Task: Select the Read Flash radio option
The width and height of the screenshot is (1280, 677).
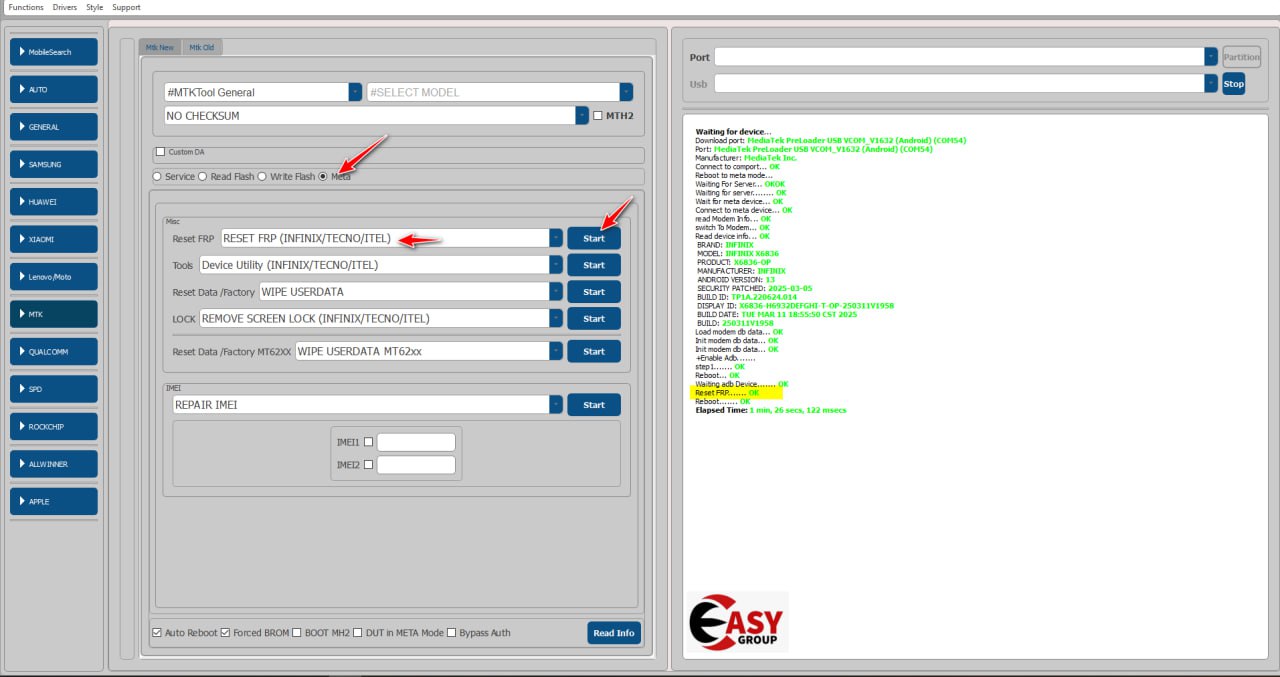Action: (x=202, y=177)
